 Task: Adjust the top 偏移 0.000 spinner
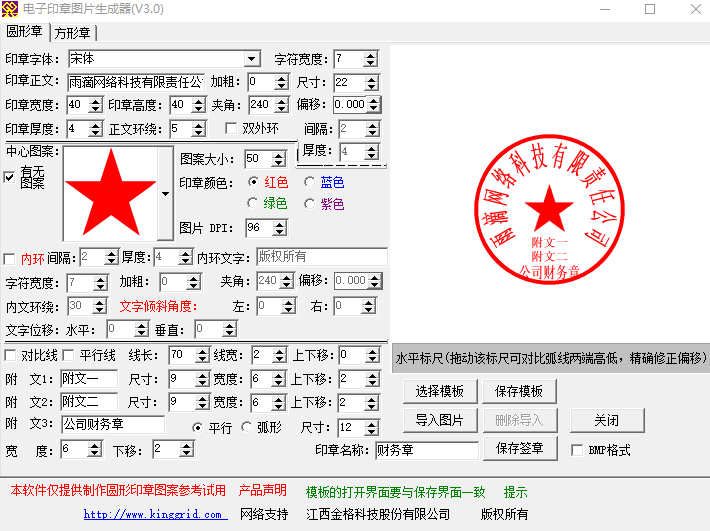click(374, 105)
